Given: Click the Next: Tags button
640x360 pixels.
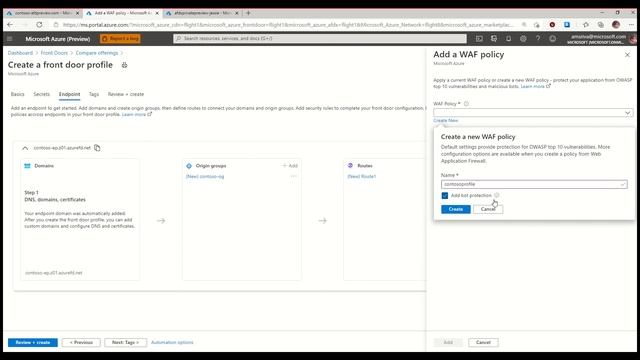Looking at the screenshot, I should [125, 342].
